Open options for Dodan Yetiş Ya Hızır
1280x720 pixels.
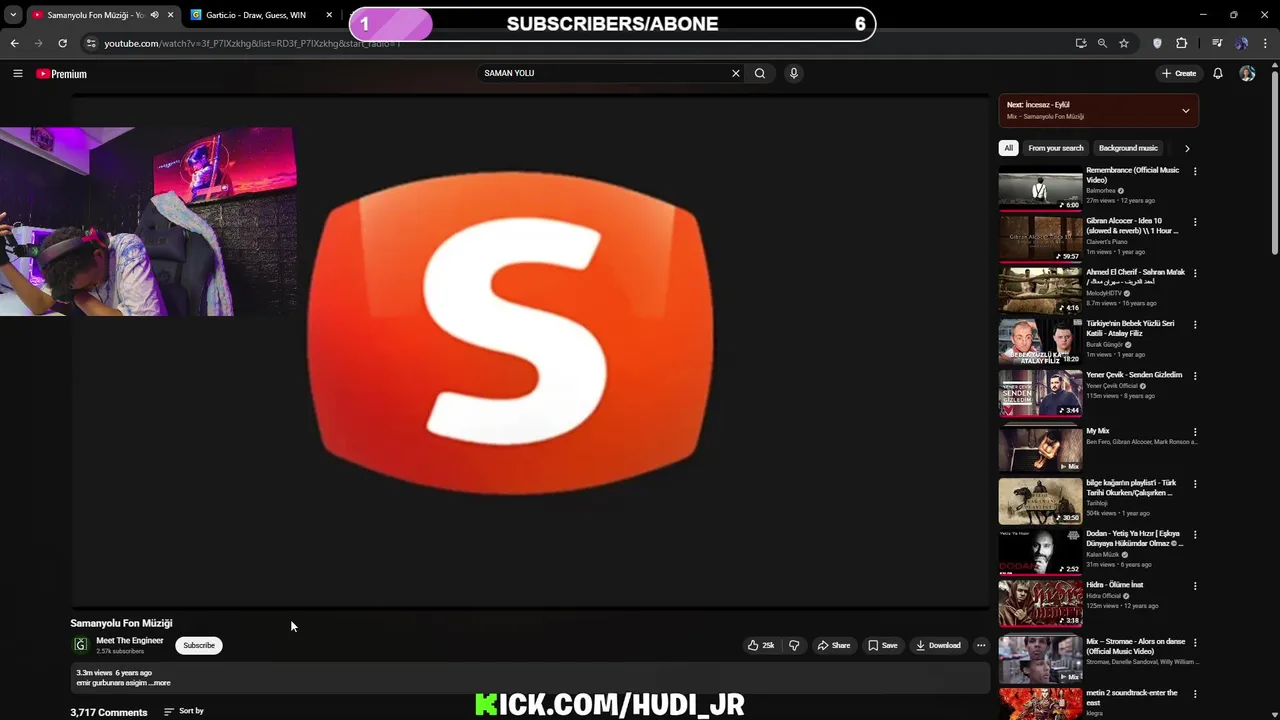tap(1195, 535)
